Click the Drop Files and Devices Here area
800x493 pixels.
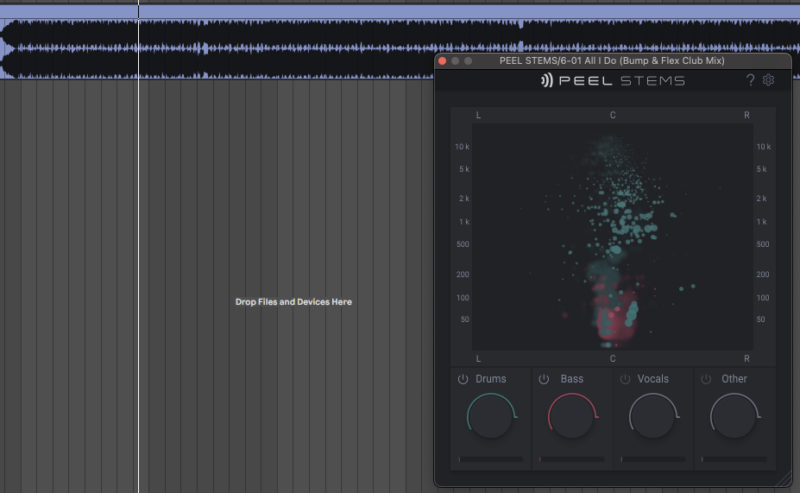pos(293,302)
